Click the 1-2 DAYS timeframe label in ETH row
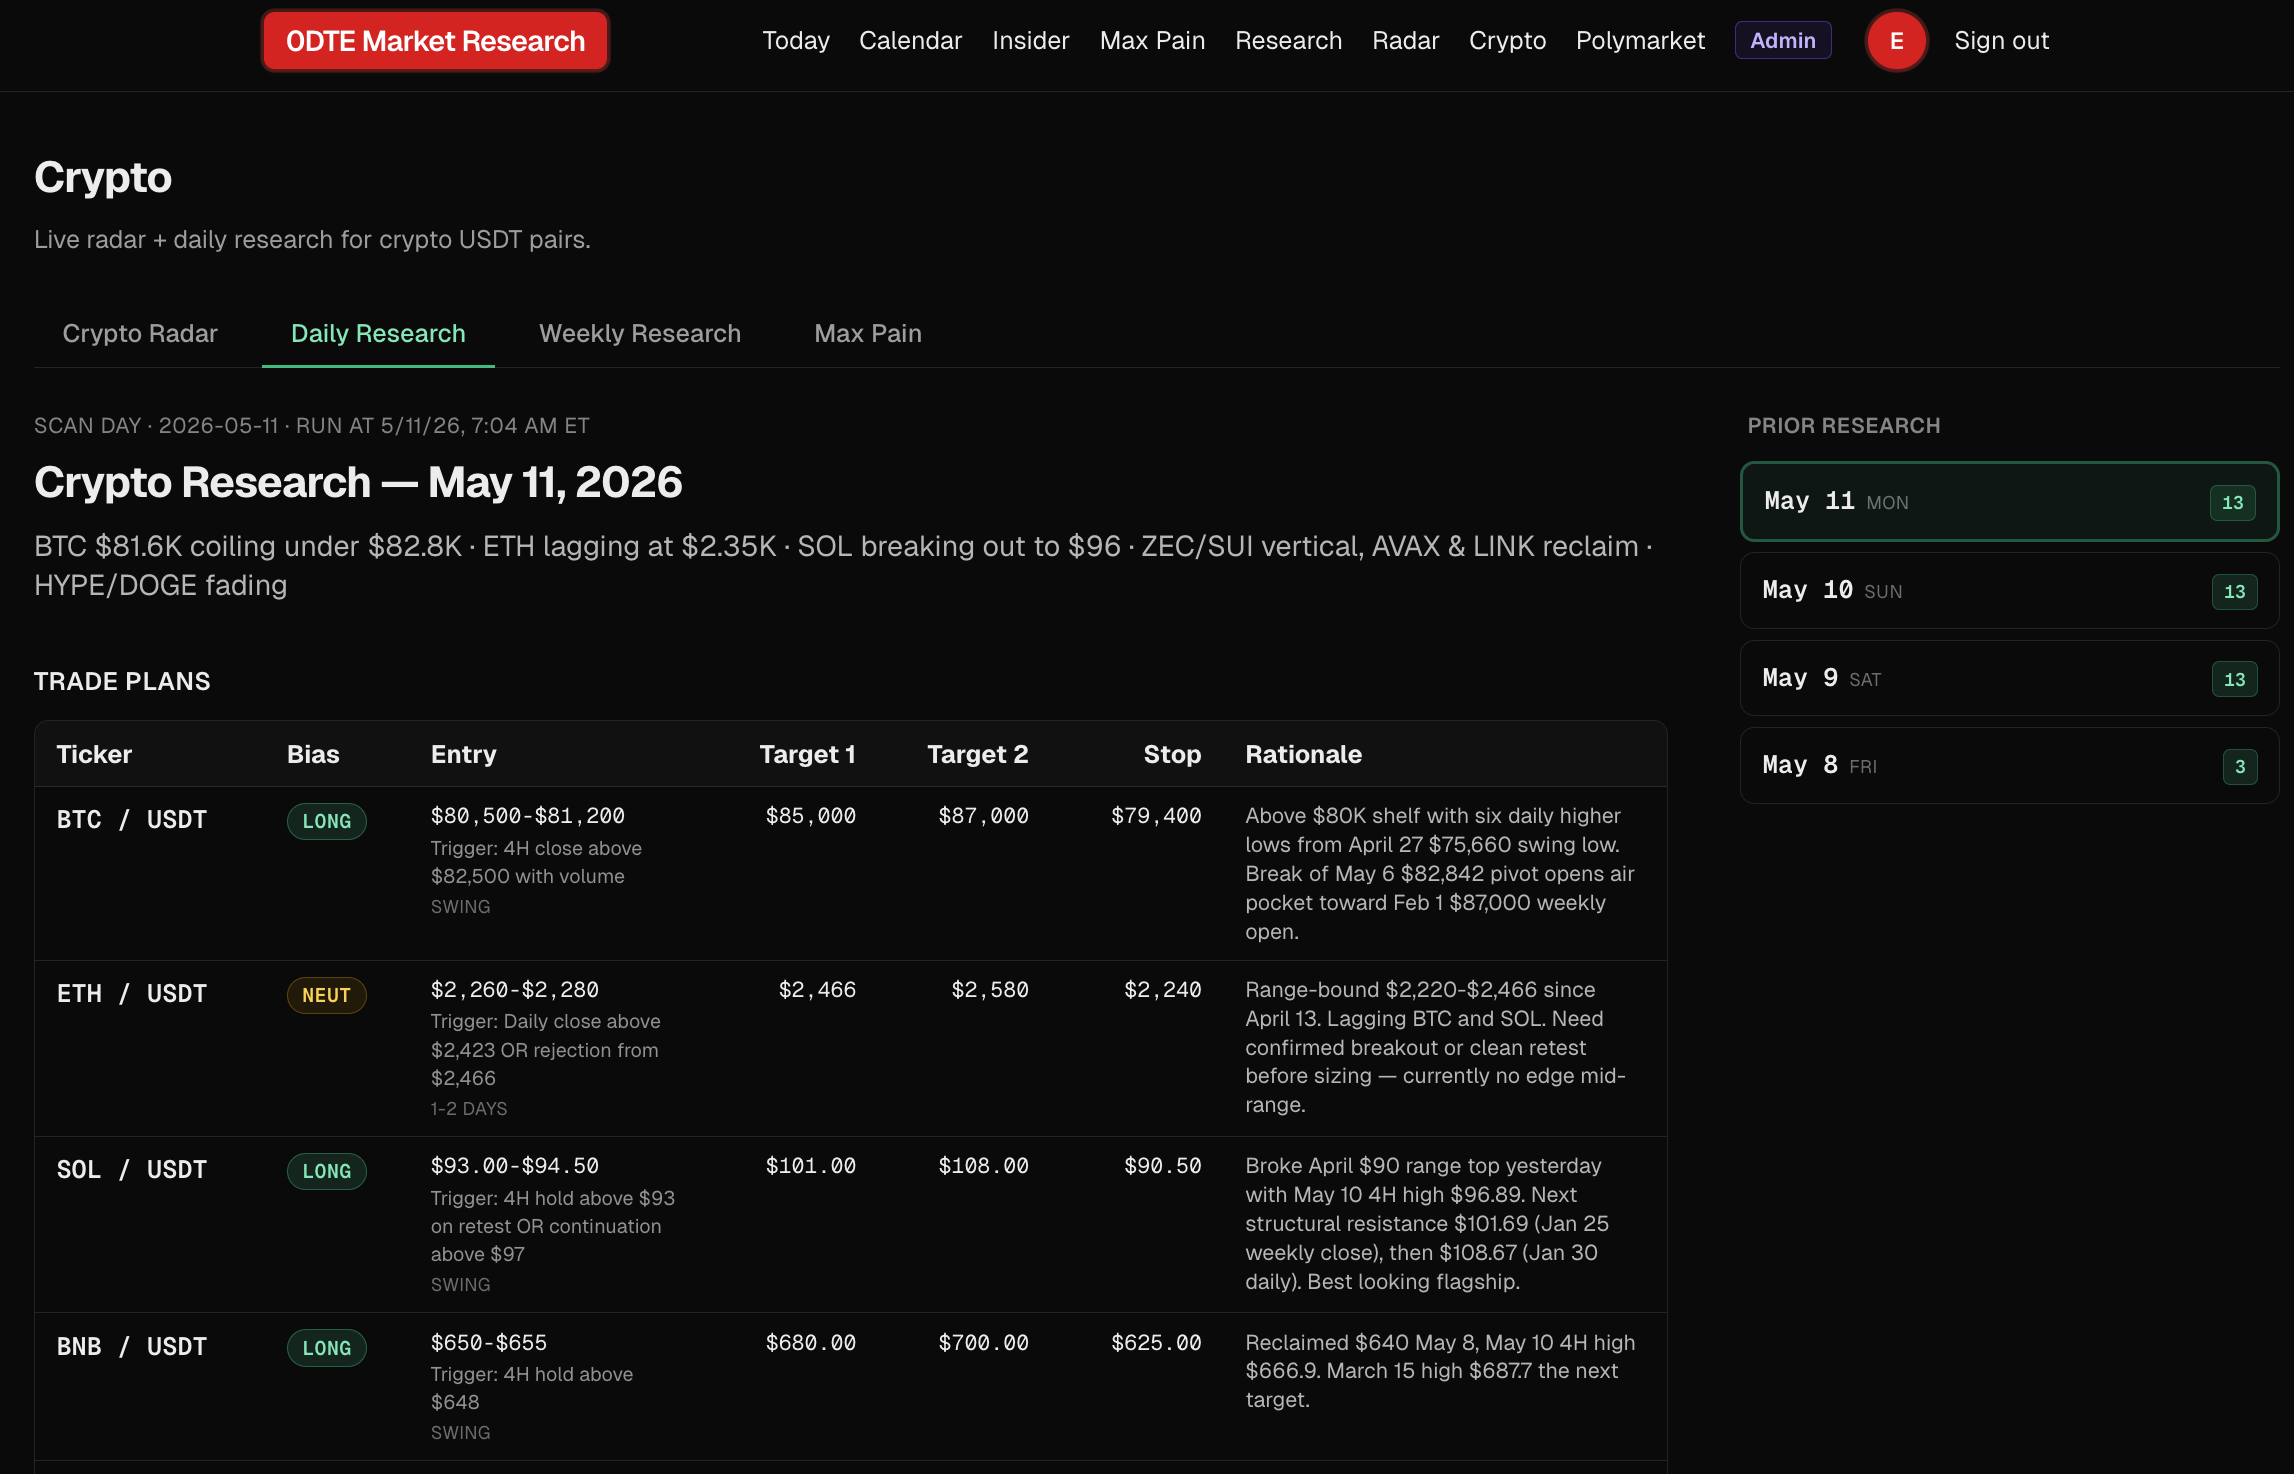 click(469, 1109)
